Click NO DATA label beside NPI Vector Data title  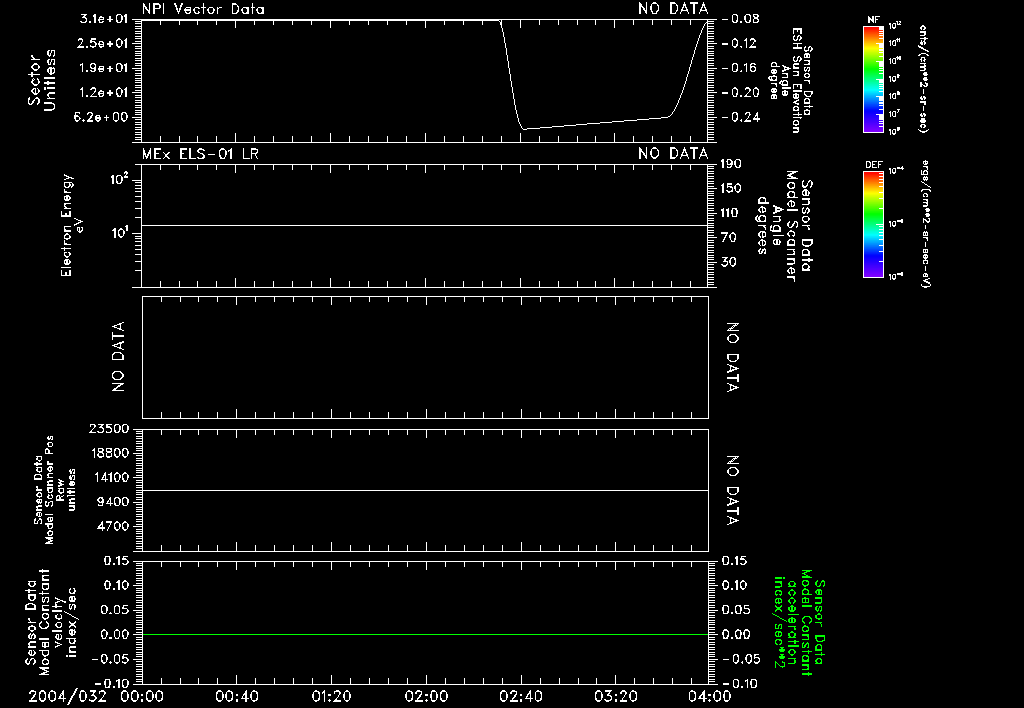[x=673, y=9]
